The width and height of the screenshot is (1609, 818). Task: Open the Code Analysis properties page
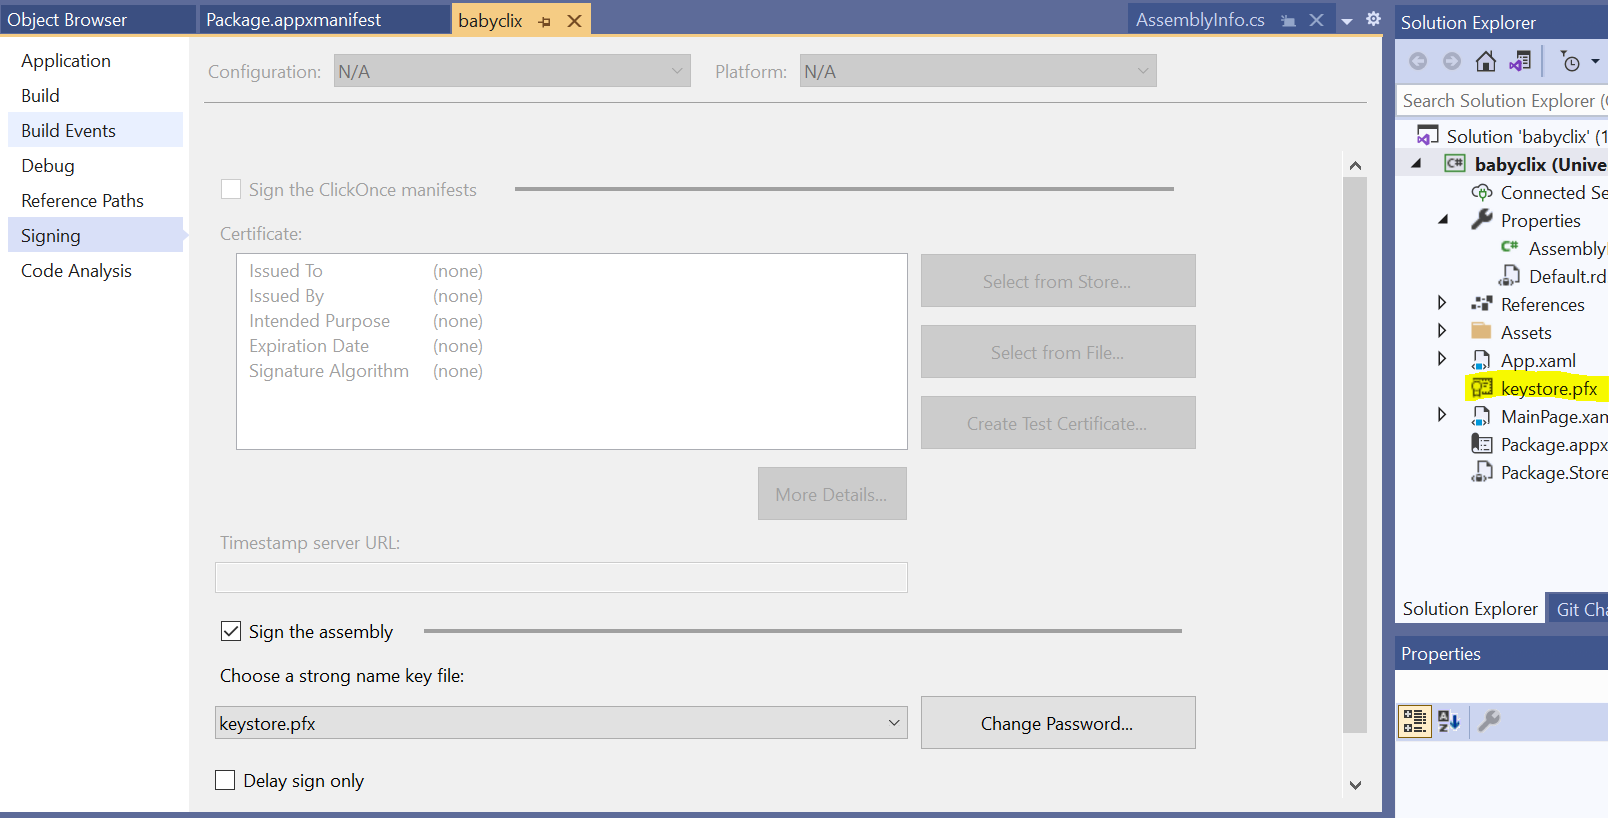(x=95, y=270)
